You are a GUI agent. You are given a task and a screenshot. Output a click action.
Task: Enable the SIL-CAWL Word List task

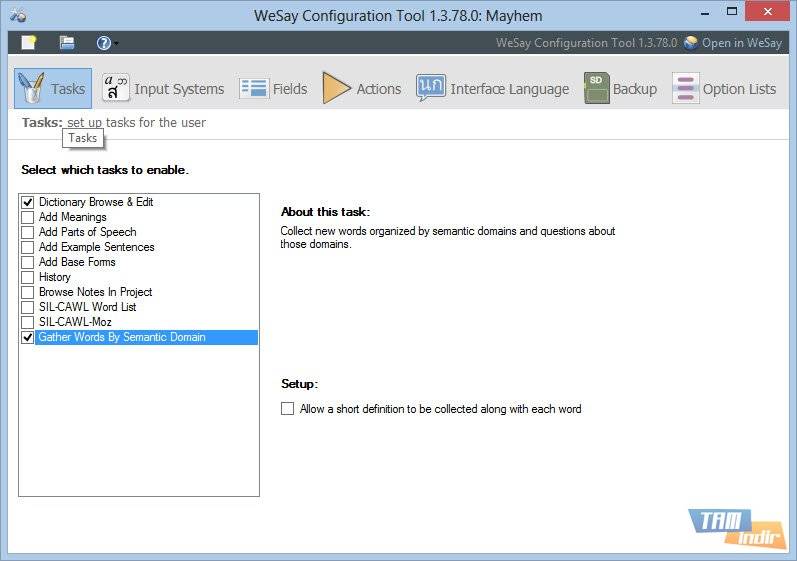click(x=28, y=307)
